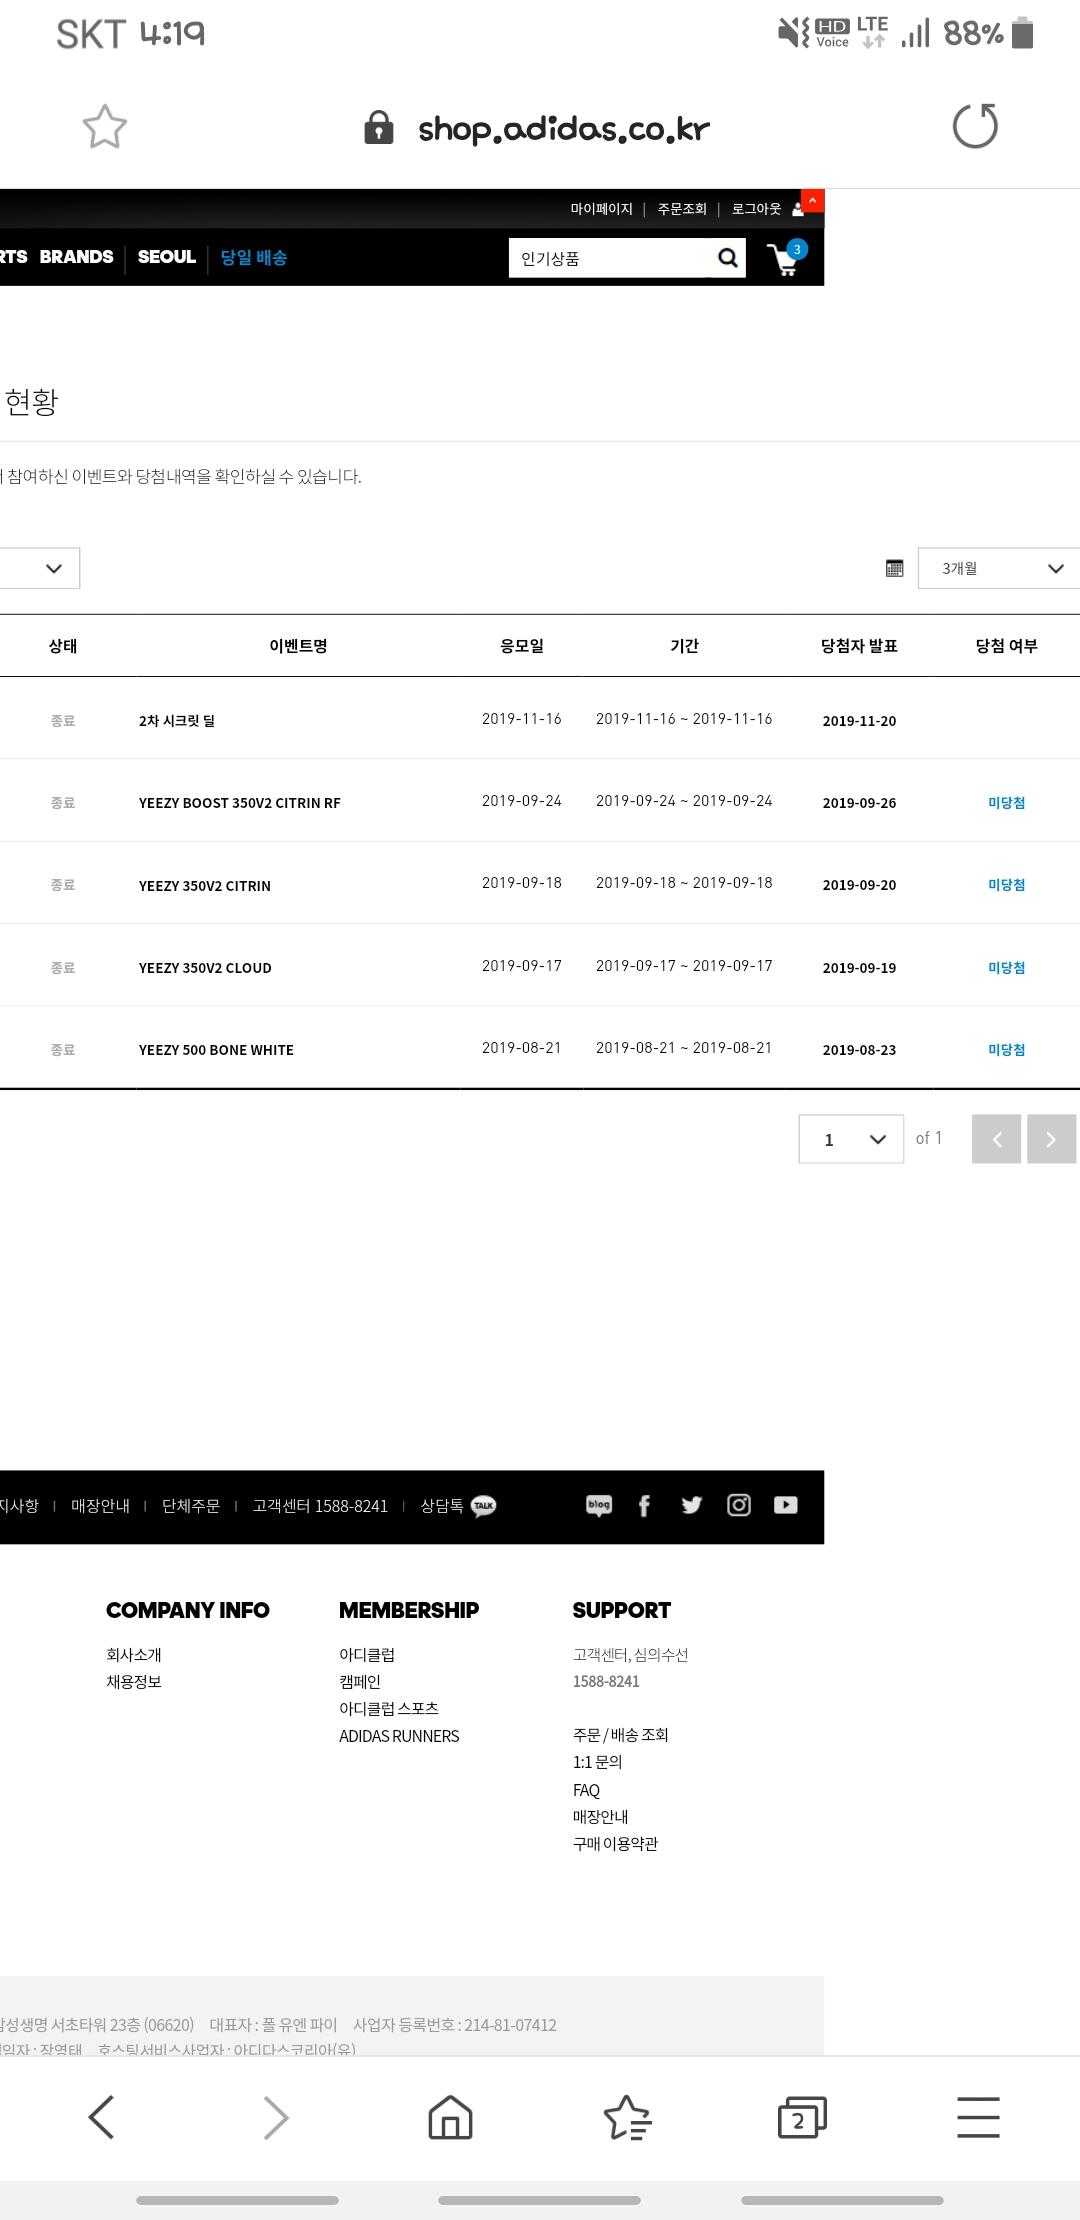Click YEEZY BOOST 350V2 CITRIN RF event
The image size is (1080, 2220).
point(239,803)
